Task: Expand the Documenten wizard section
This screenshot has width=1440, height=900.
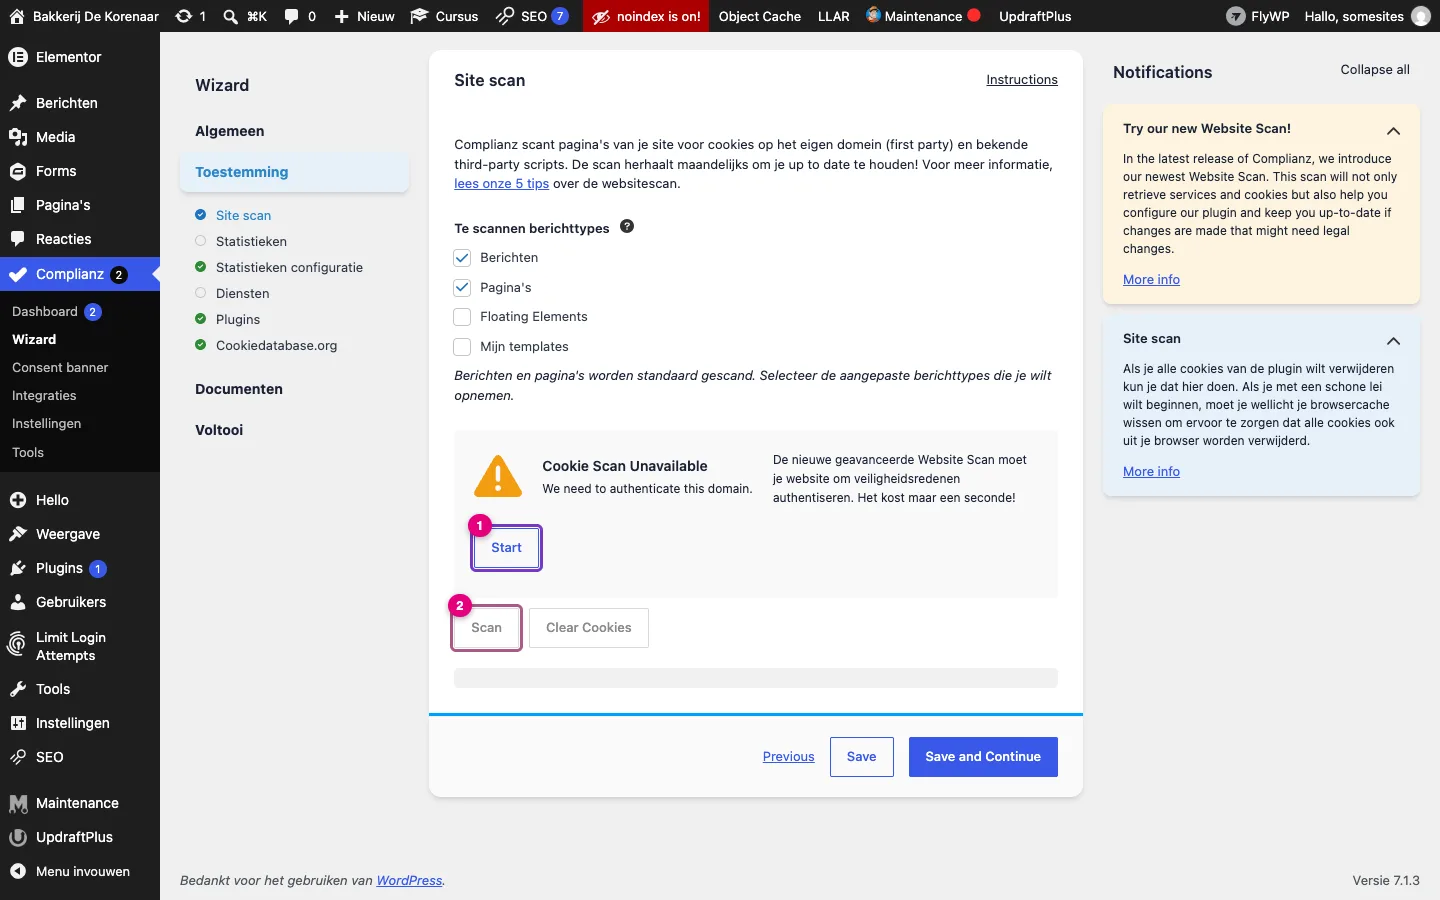Action: coord(239,389)
